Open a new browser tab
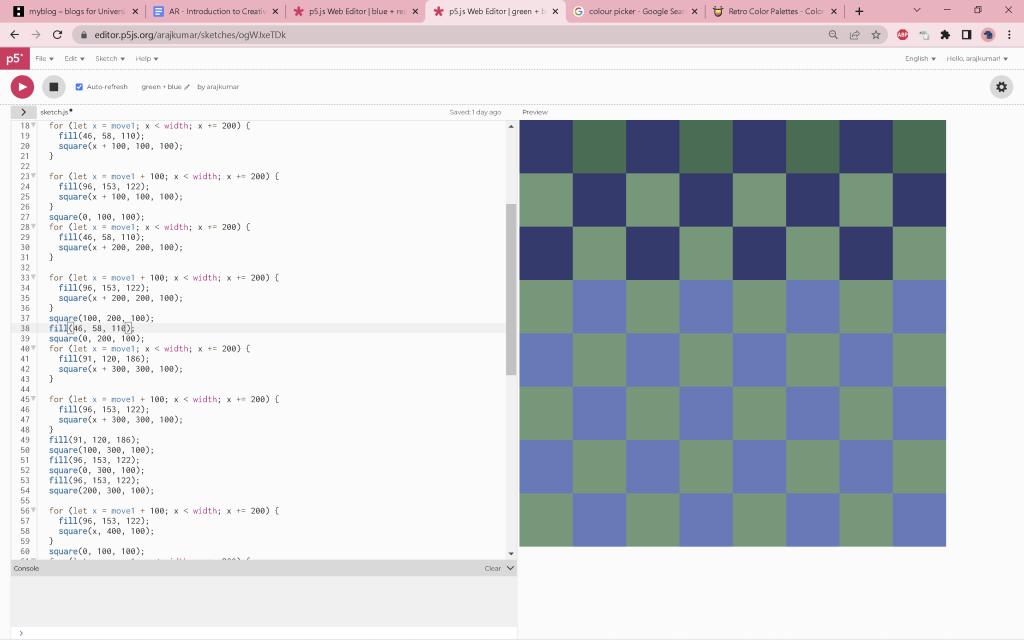The width and height of the screenshot is (1024, 640). [859, 11]
